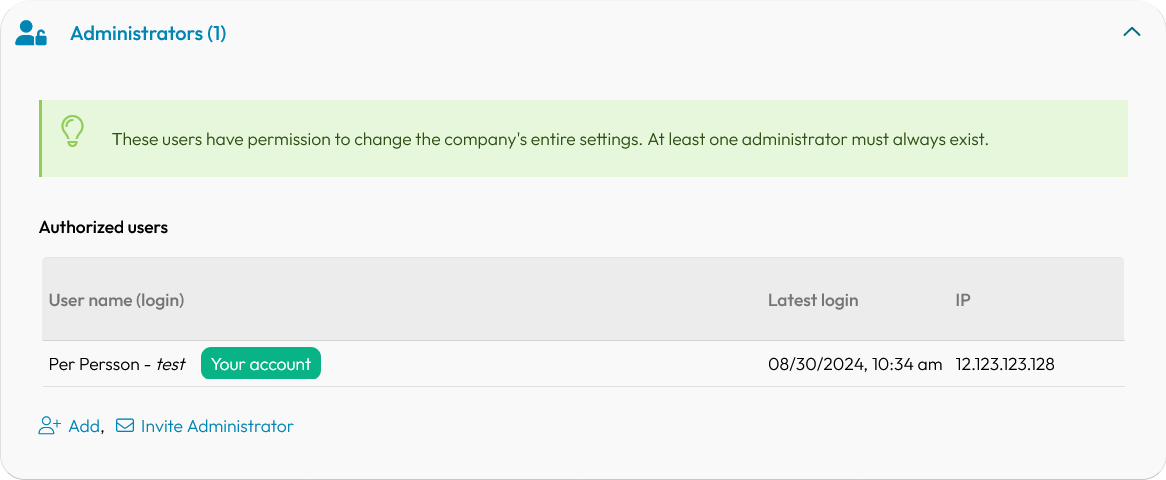Select the Per Persson user row
Image resolution: width=1166 pixels, height=480 pixels.
point(583,364)
